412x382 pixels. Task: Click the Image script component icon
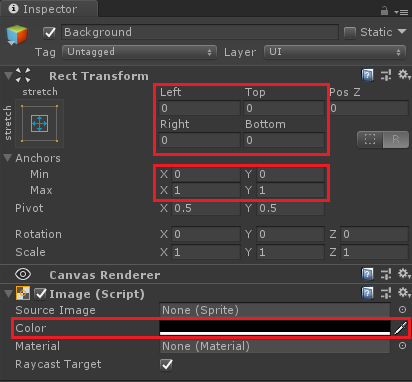(x=23, y=293)
